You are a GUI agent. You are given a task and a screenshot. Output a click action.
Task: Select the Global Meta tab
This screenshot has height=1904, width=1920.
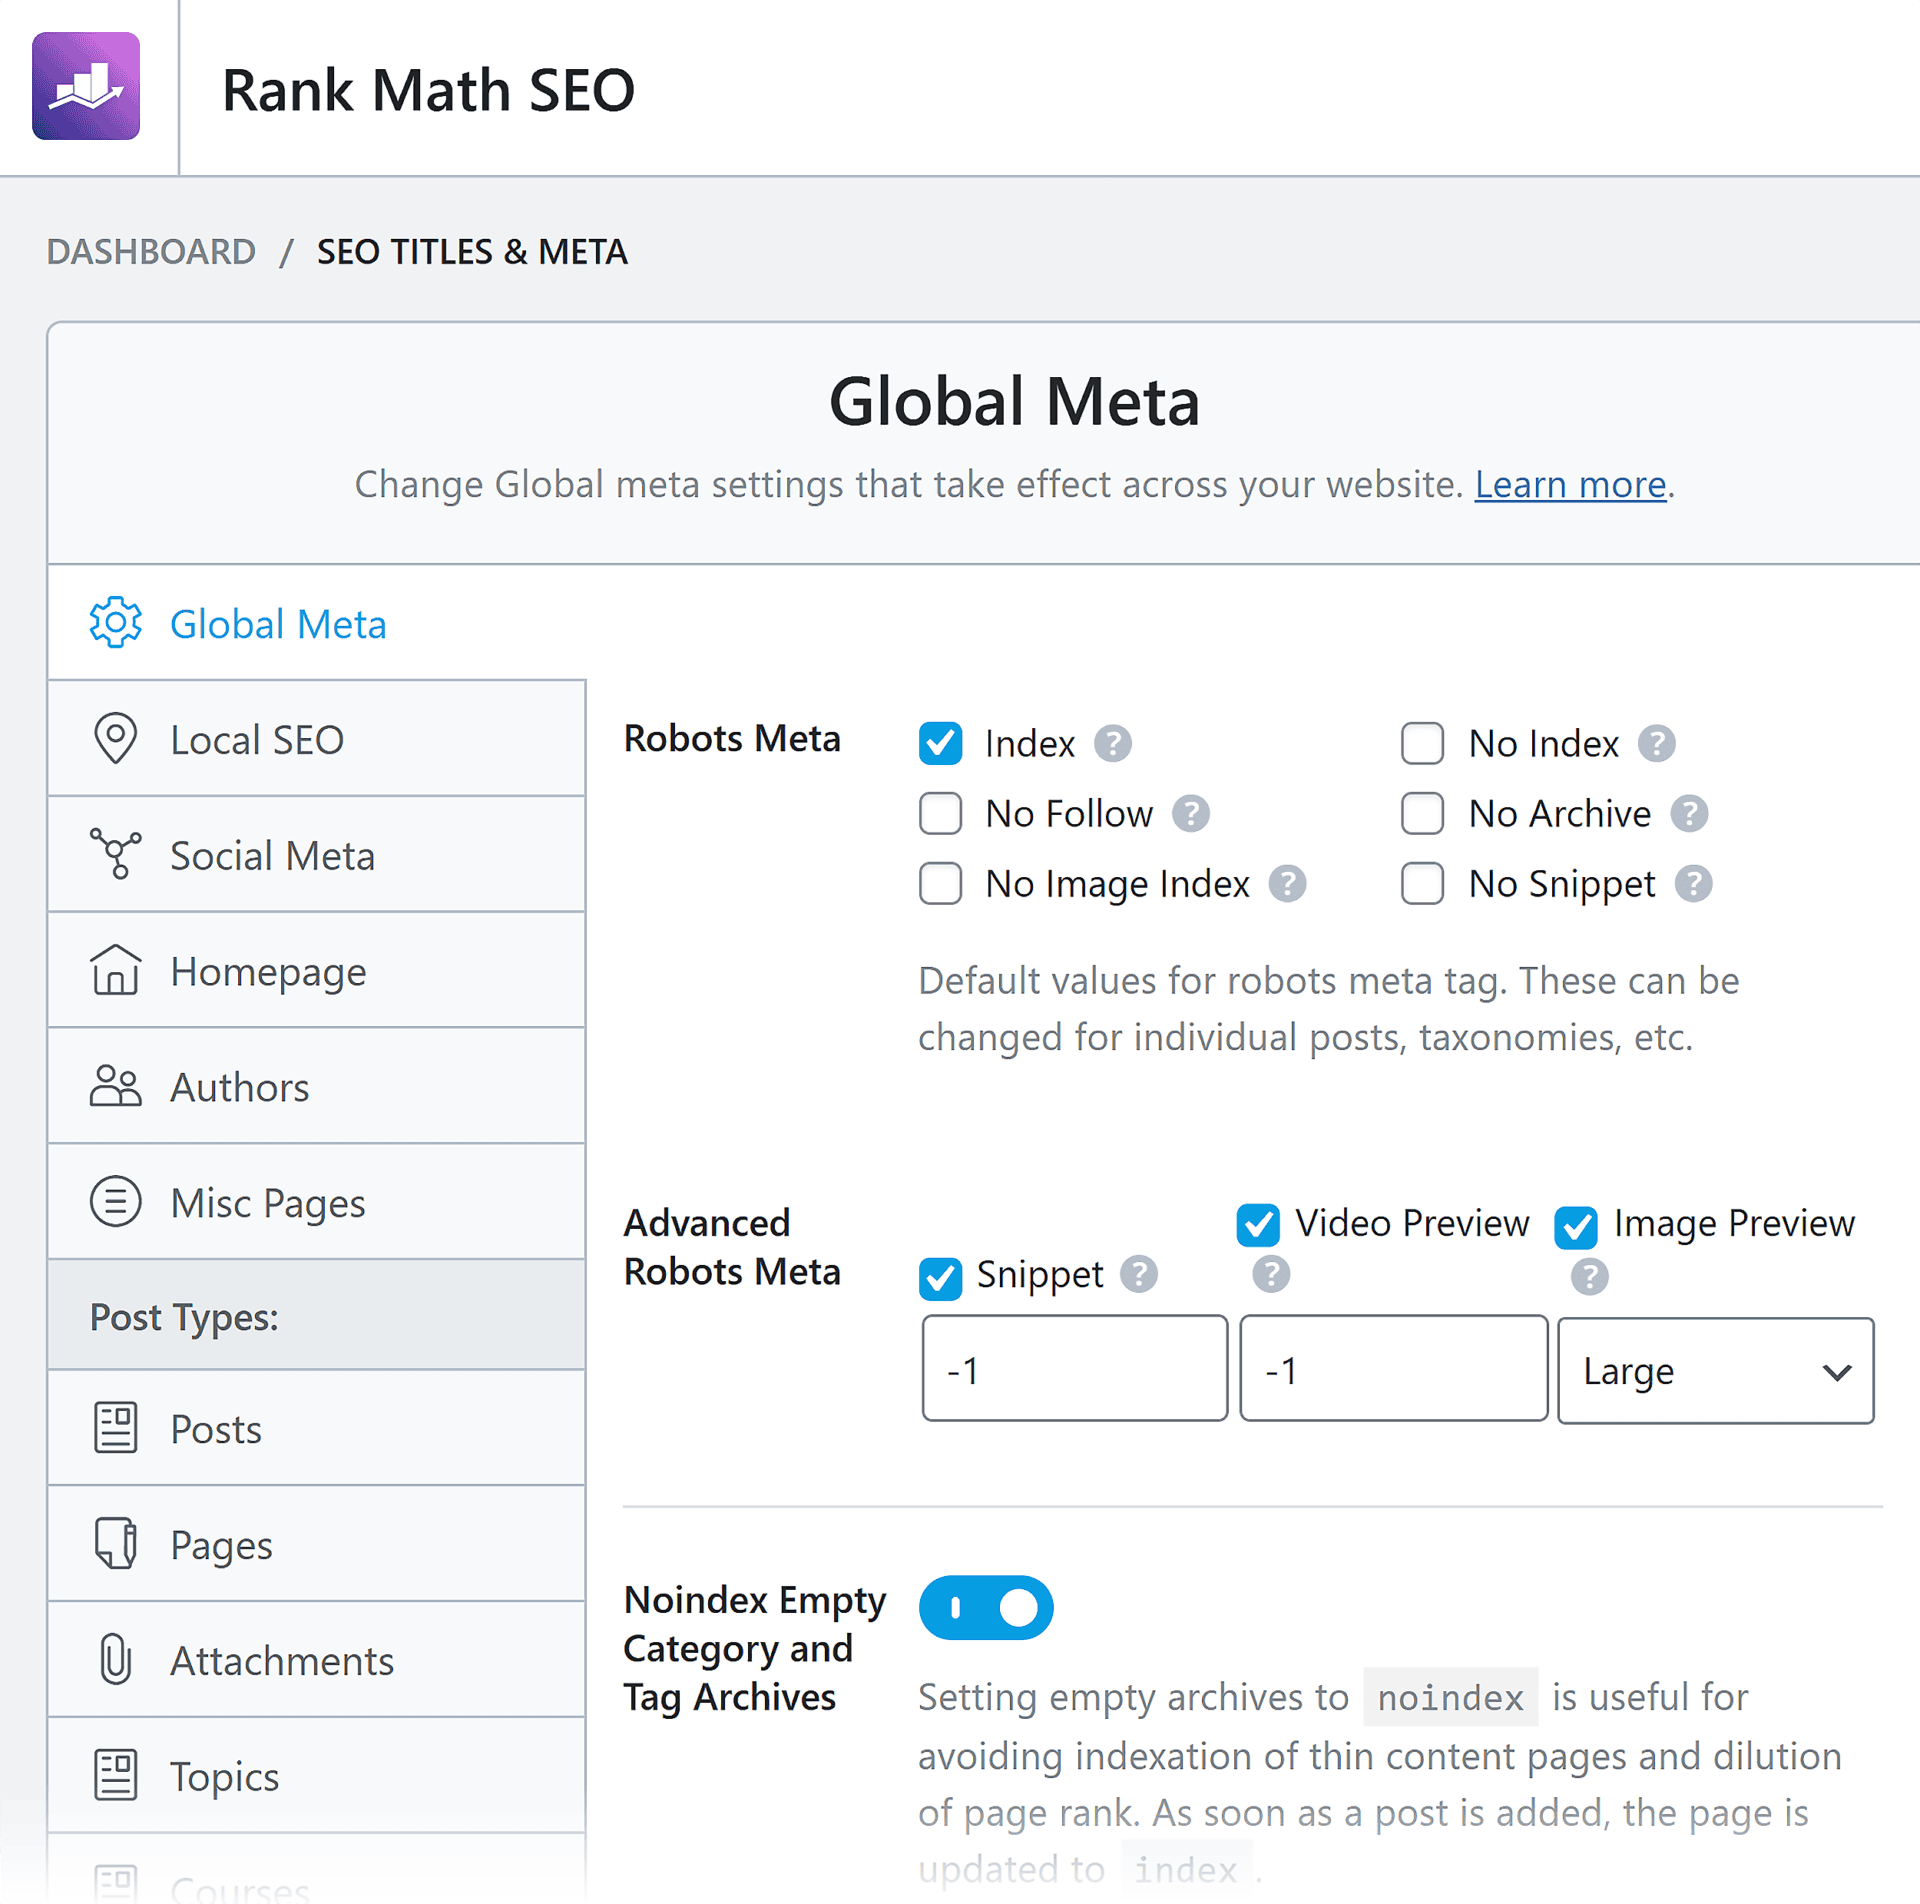(x=278, y=623)
